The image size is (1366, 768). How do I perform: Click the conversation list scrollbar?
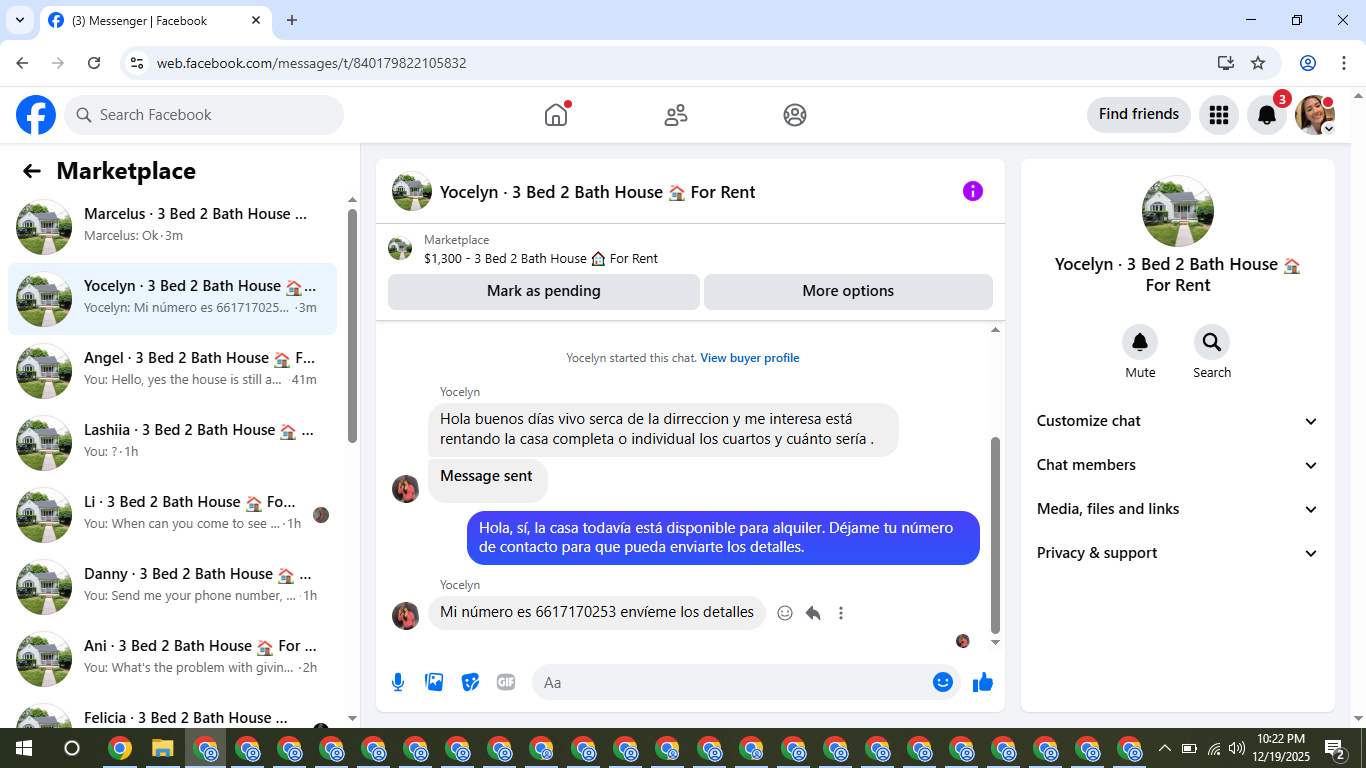(352, 325)
